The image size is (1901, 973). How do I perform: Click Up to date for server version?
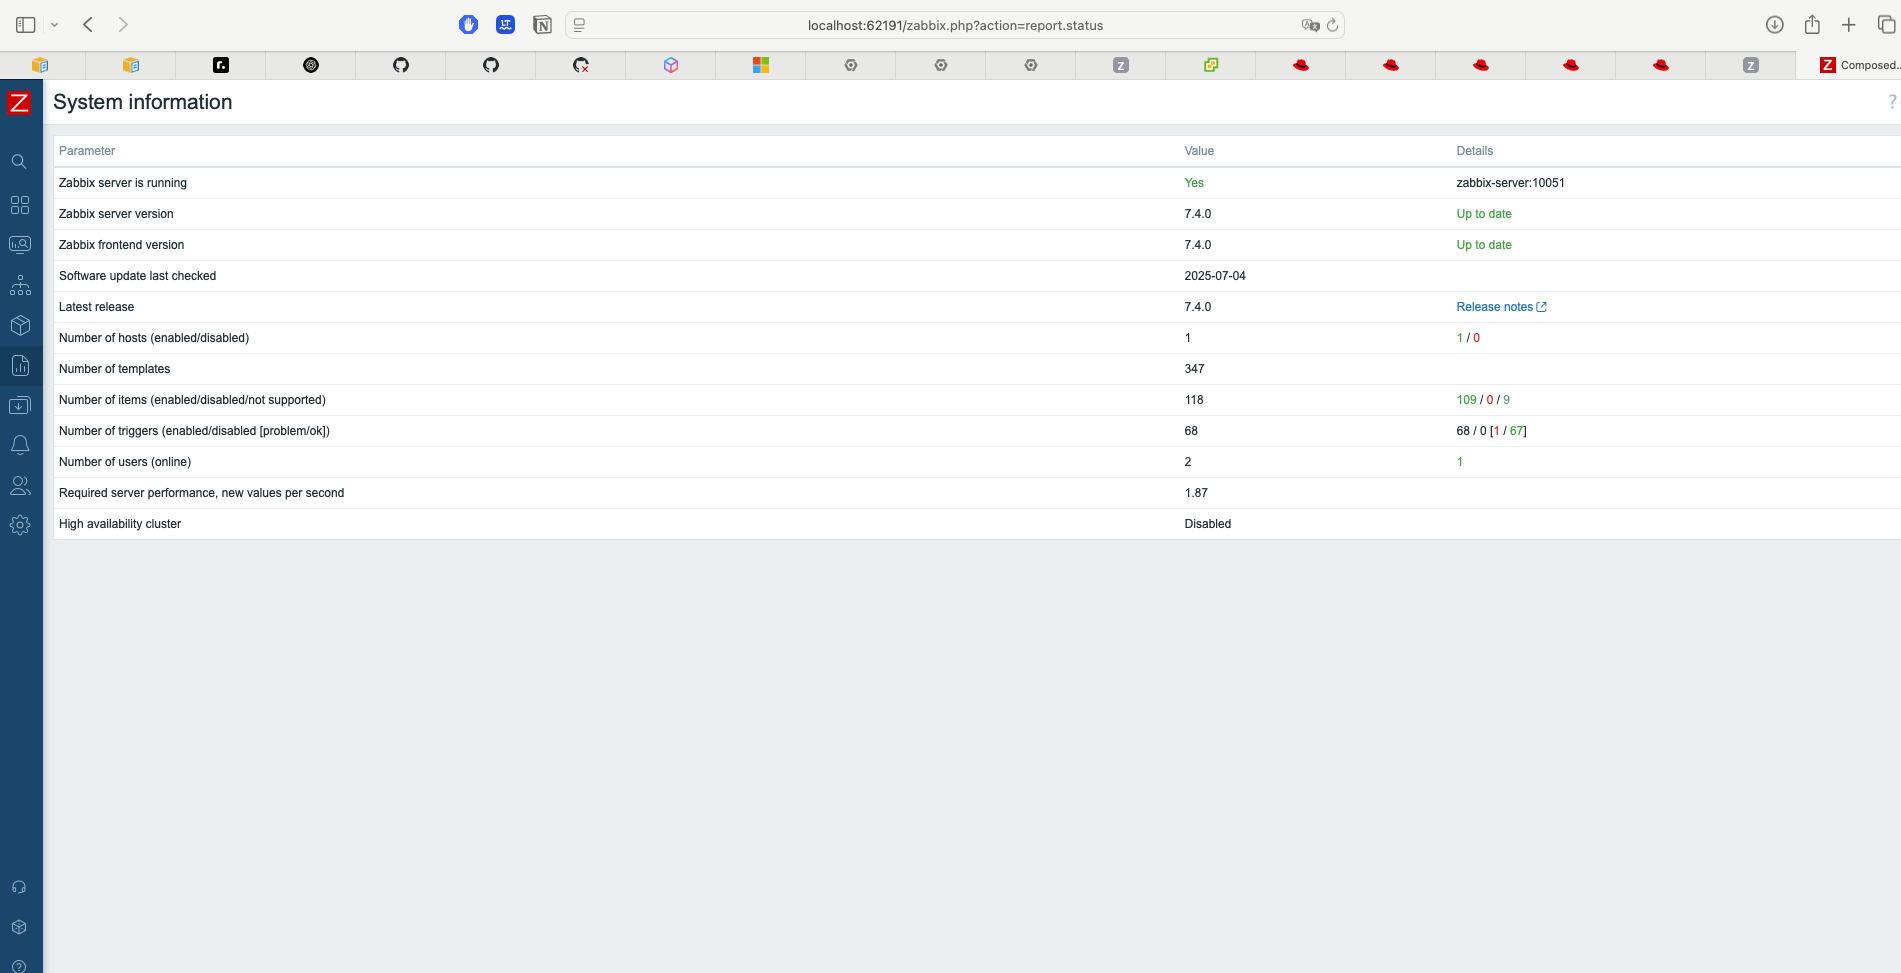1484,214
